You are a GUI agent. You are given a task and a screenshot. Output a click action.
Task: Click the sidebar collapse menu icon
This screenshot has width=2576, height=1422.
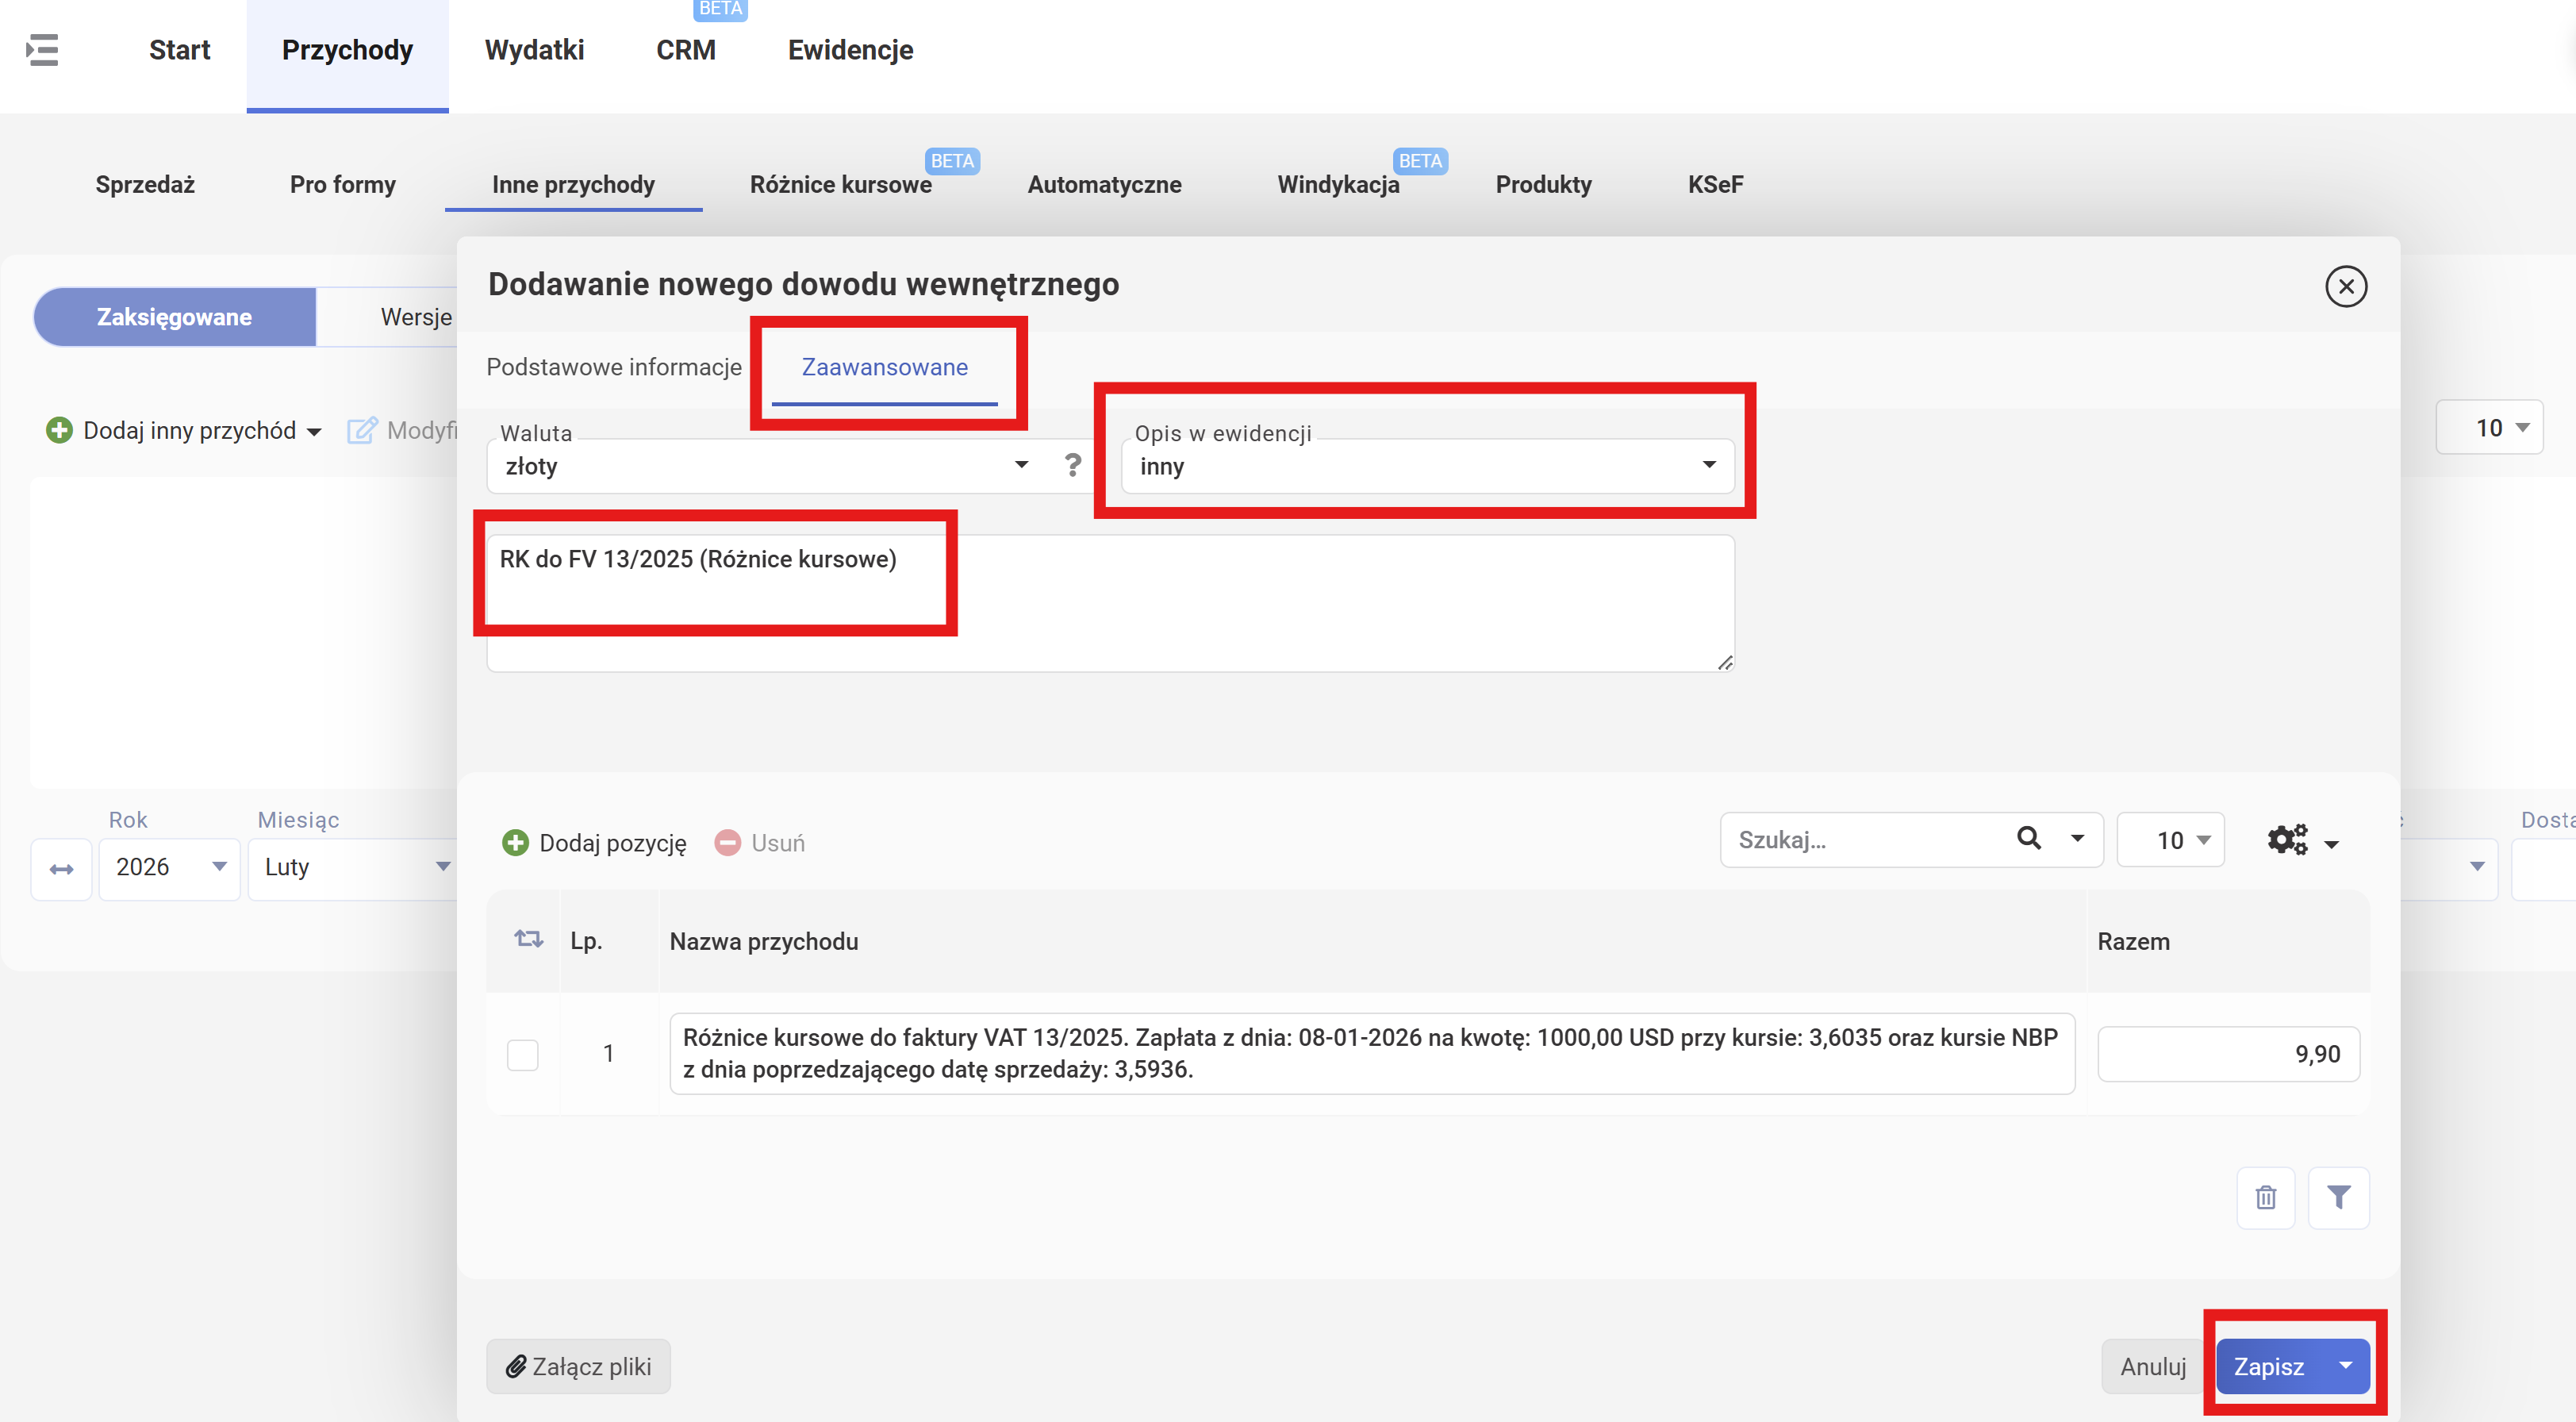[x=42, y=50]
